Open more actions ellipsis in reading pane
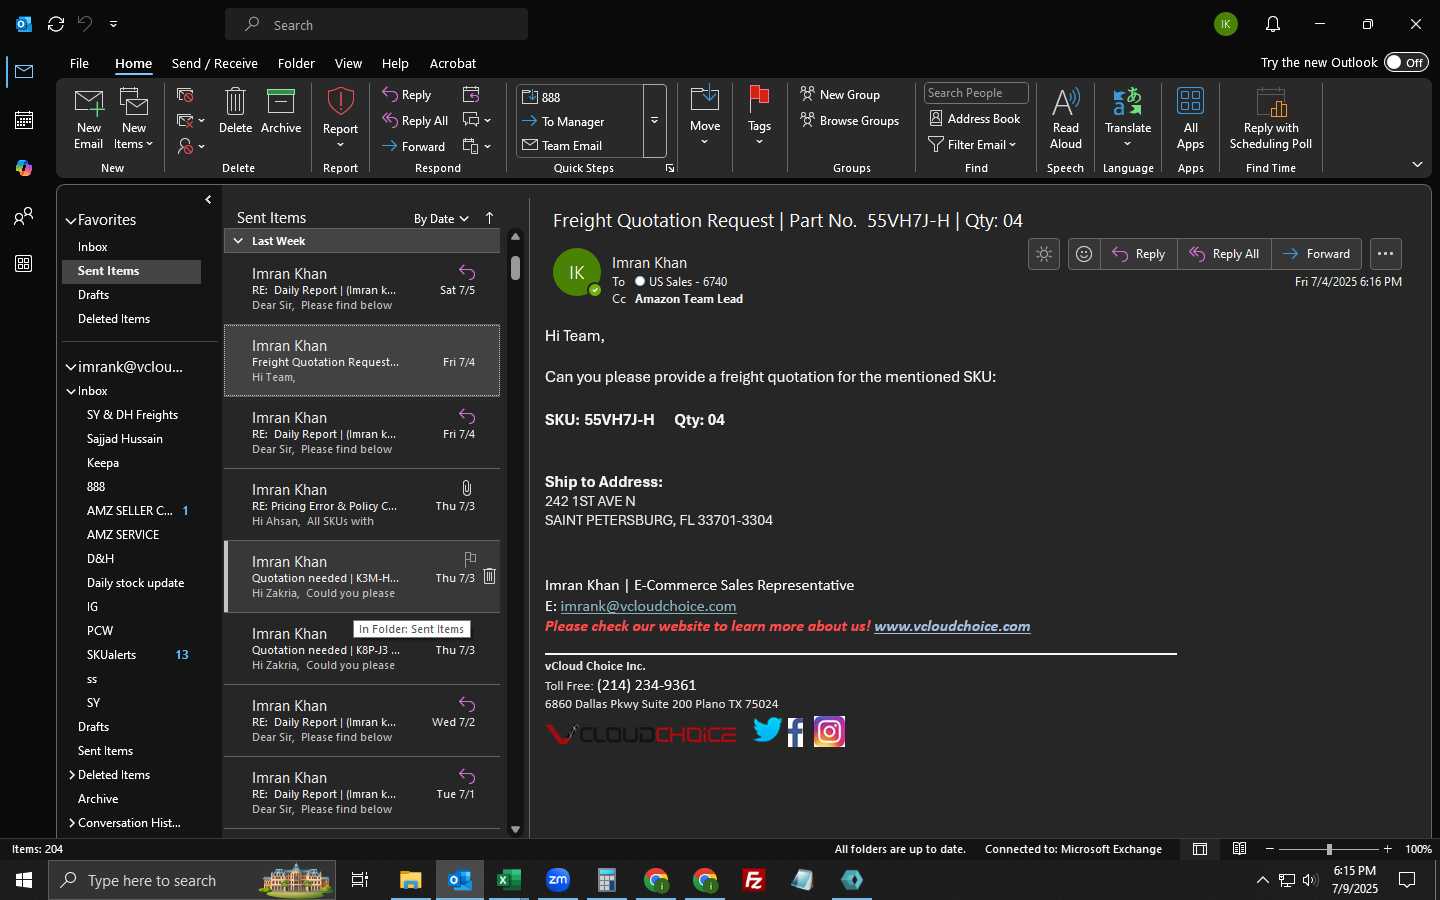Image resolution: width=1440 pixels, height=900 pixels. coord(1385,254)
